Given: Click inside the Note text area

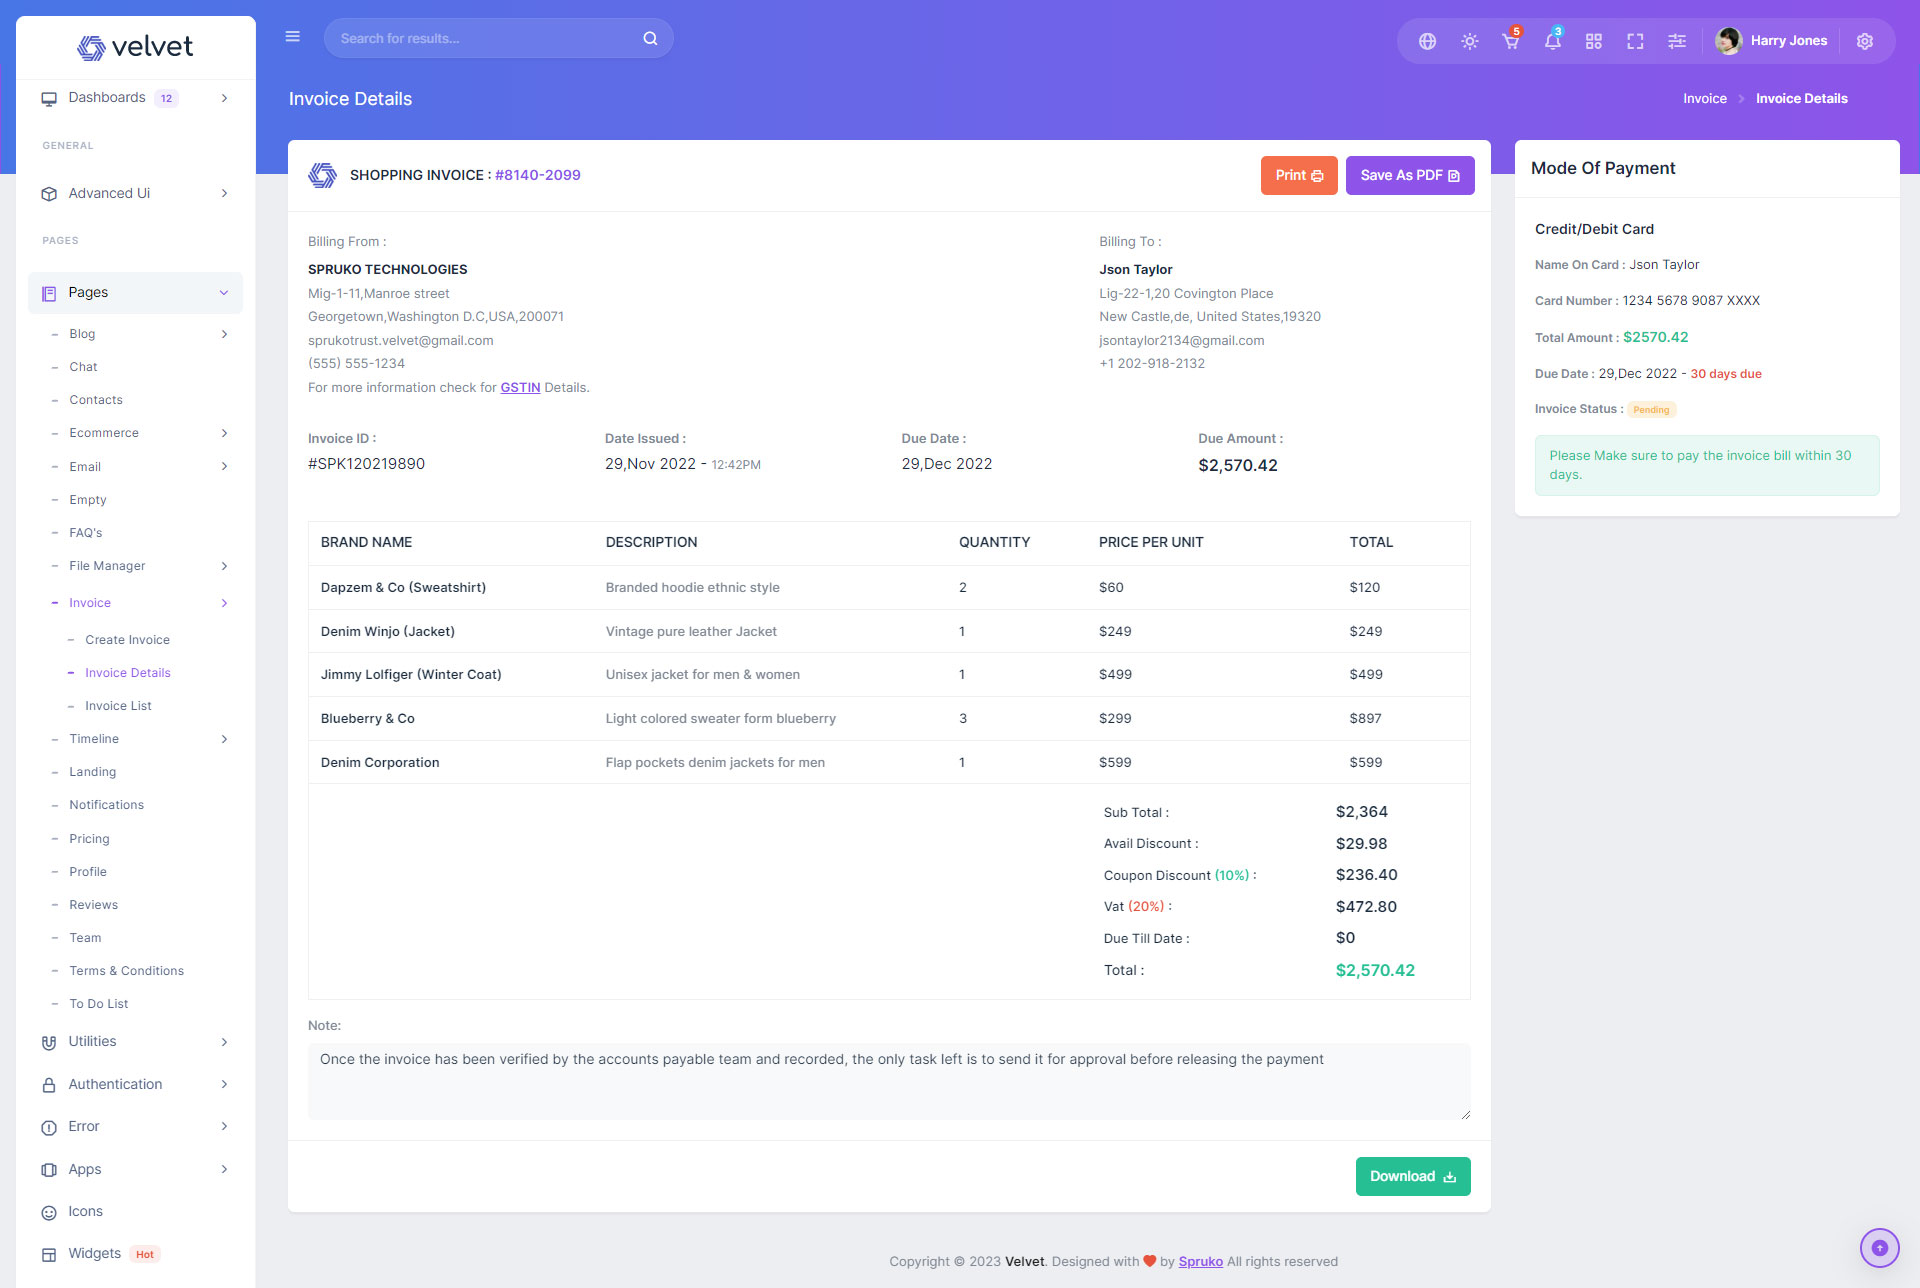Looking at the screenshot, I should click(888, 1081).
